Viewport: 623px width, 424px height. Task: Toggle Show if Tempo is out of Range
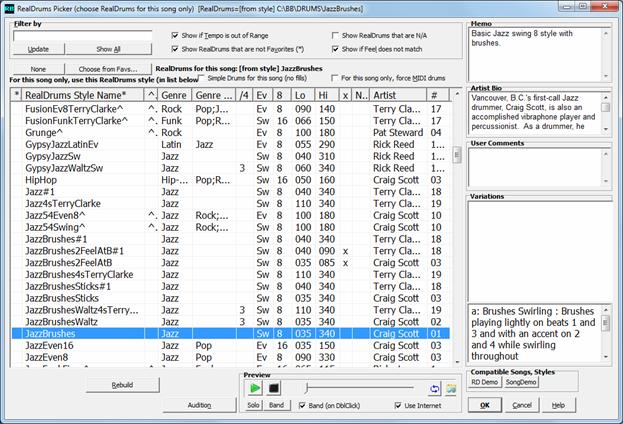175,35
